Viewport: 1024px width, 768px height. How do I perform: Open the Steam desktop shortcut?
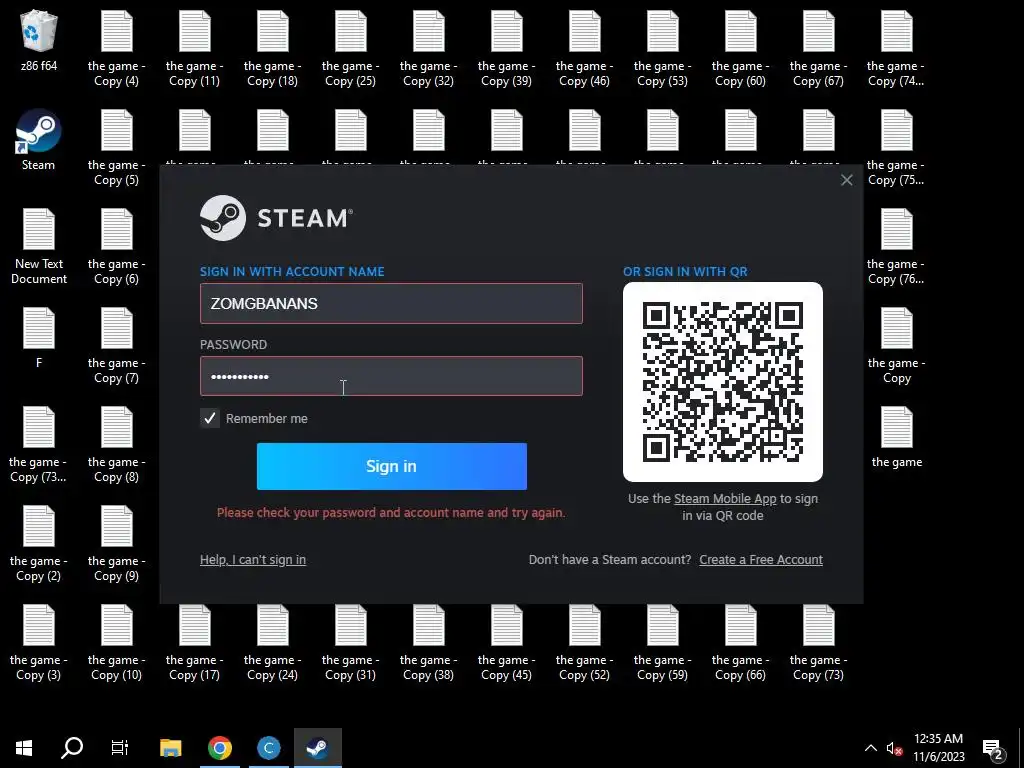[39, 140]
